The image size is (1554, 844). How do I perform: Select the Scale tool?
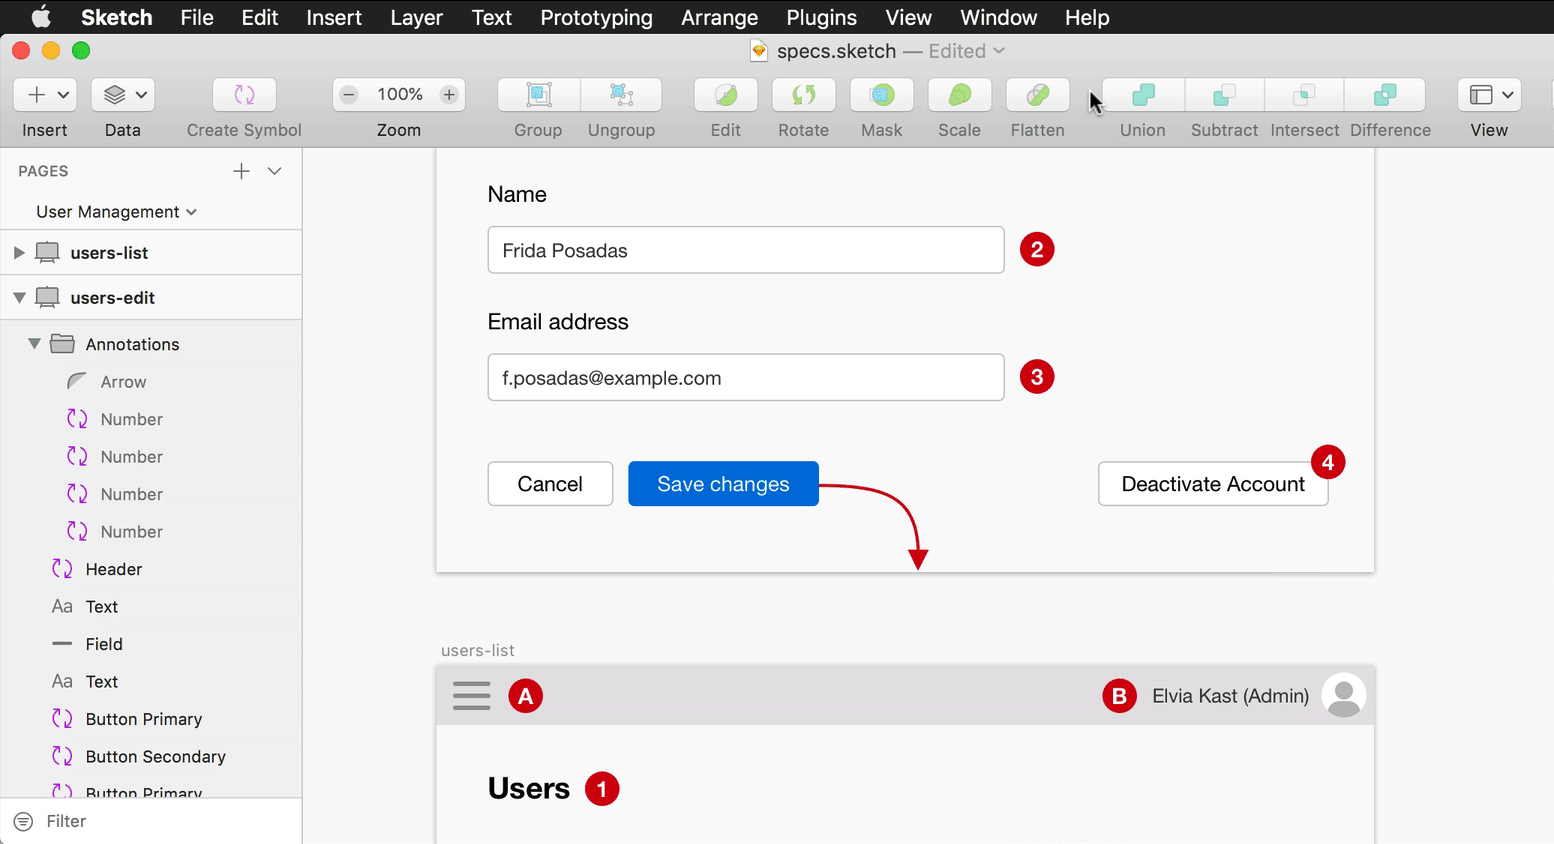[960, 95]
